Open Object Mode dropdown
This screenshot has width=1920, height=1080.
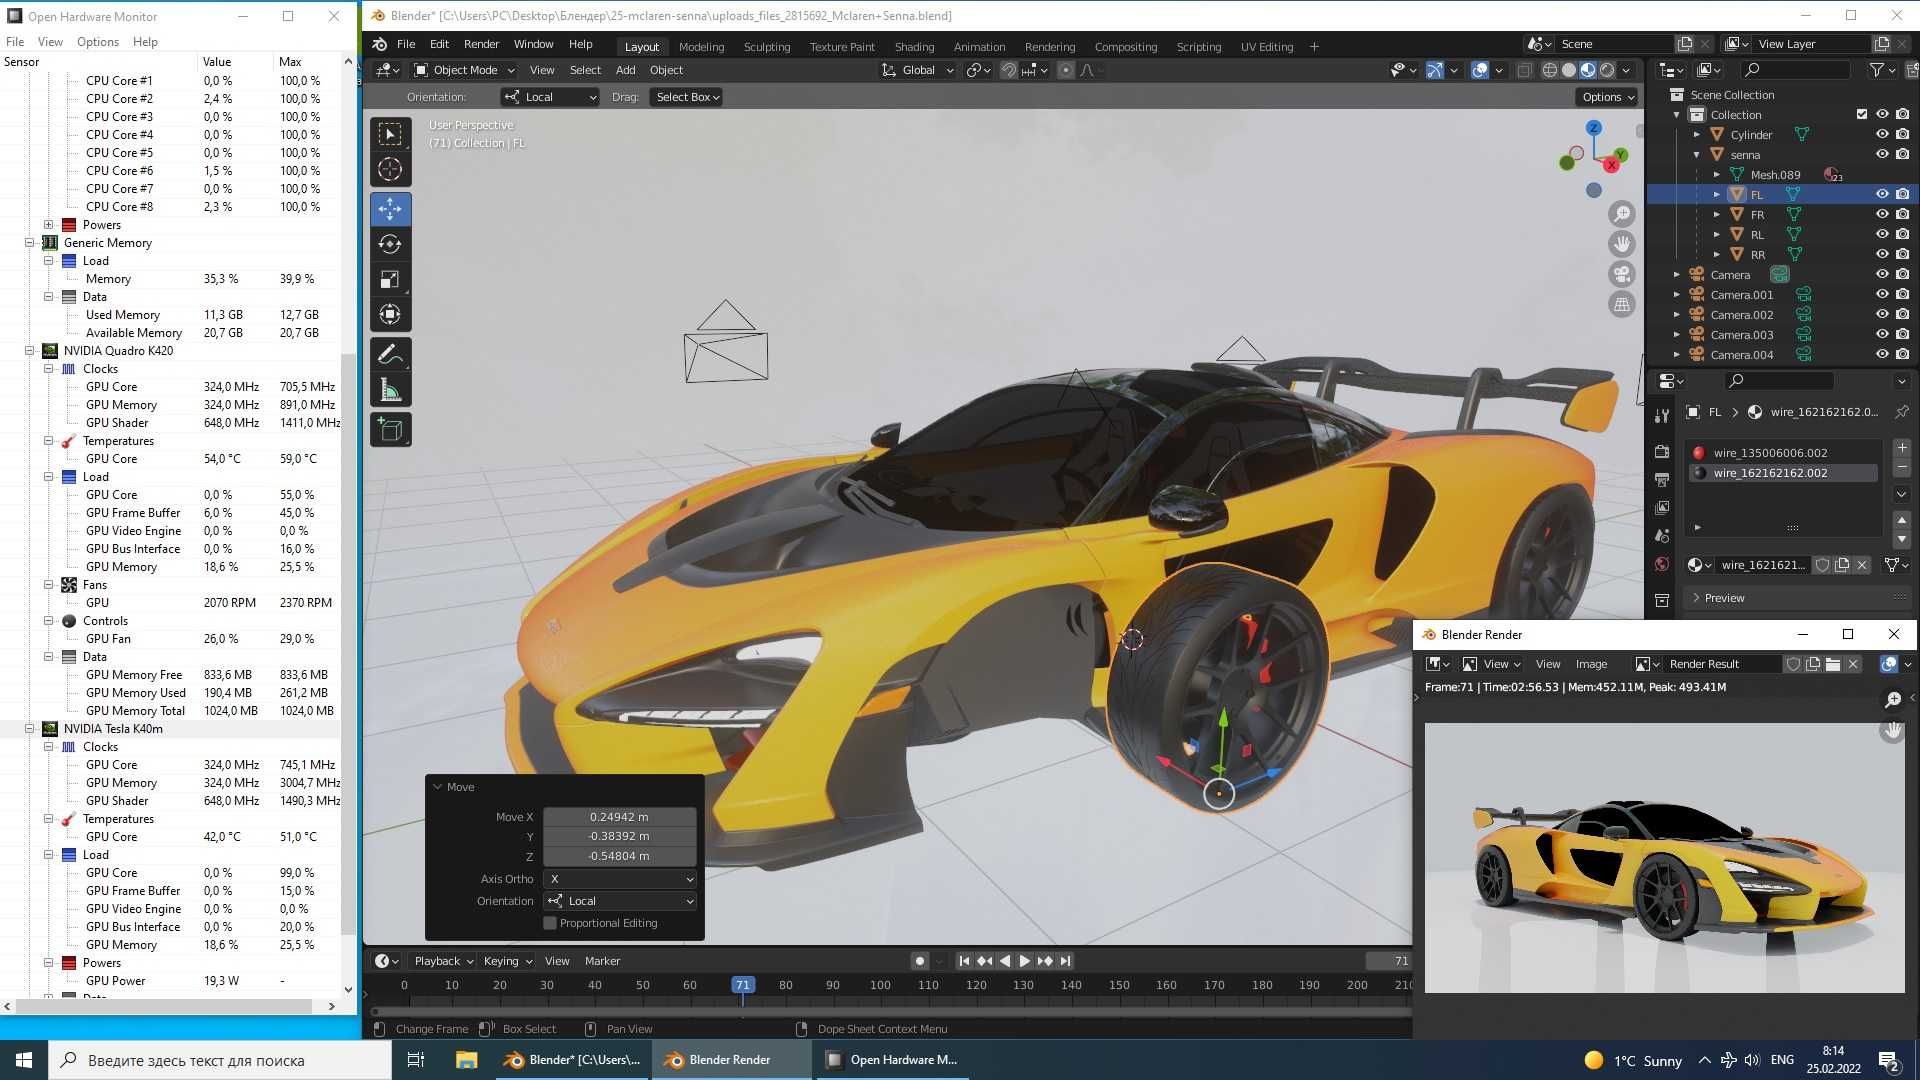coord(464,70)
